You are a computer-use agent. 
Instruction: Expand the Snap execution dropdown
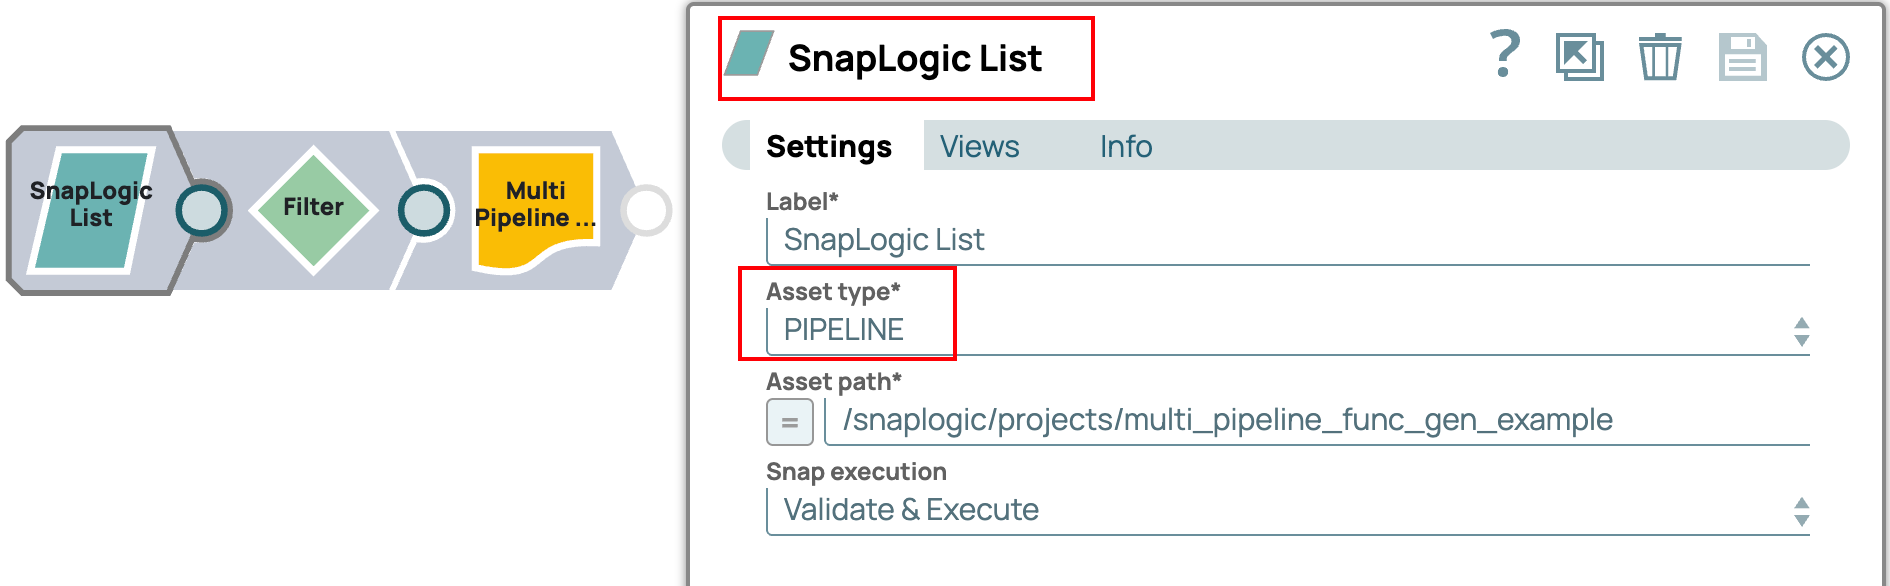click(1801, 511)
